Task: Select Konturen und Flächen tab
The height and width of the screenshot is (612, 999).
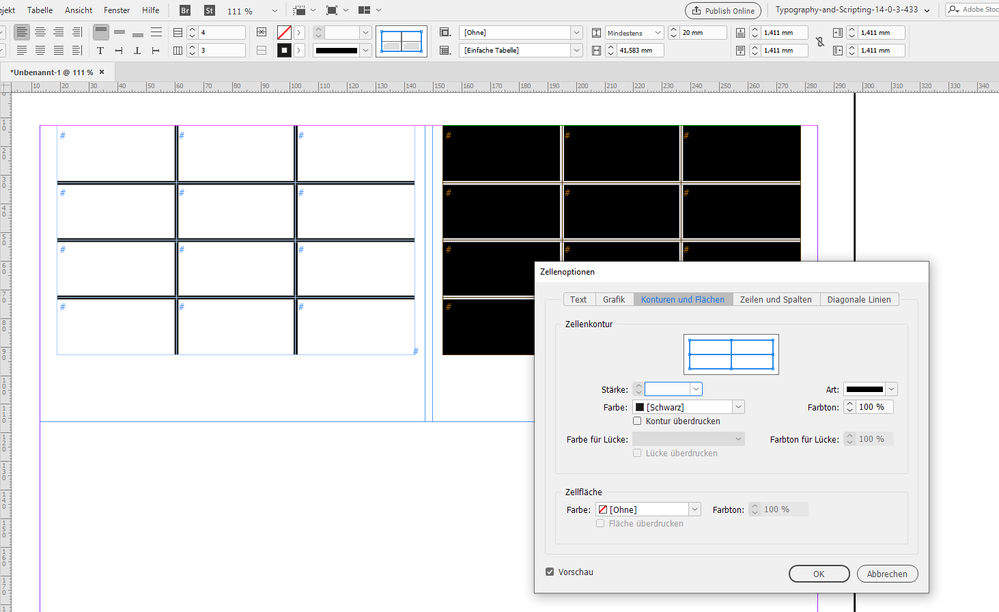Action: tap(682, 299)
